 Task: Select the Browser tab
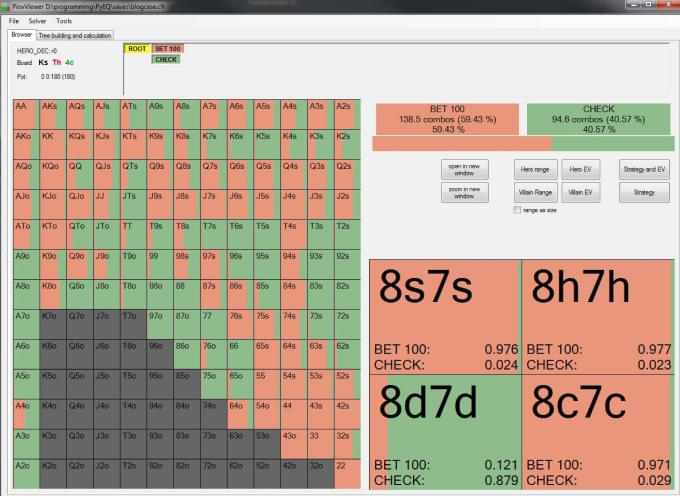click(22, 35)
